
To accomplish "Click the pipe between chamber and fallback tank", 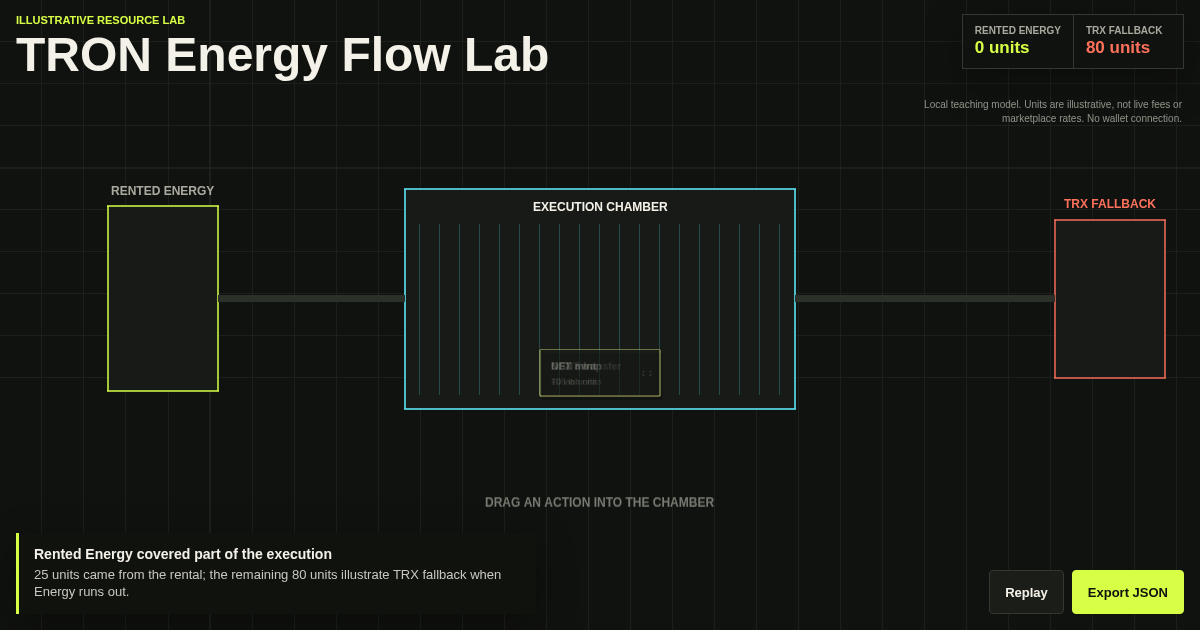I will (925, 298).
